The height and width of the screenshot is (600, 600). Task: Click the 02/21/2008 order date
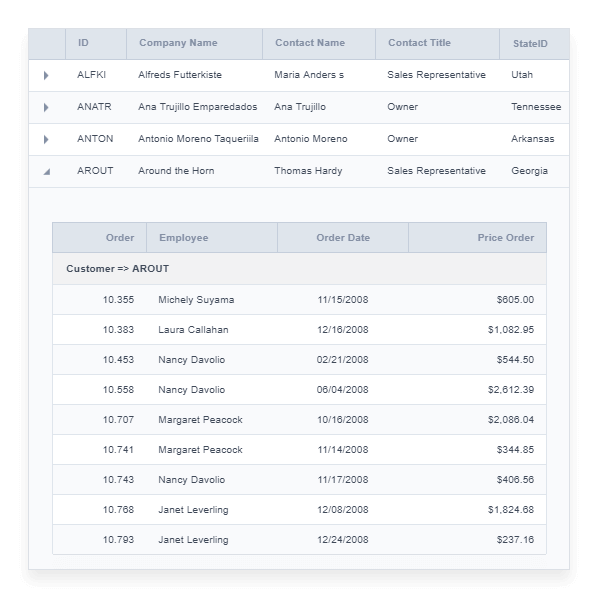(x=343, y=360)
